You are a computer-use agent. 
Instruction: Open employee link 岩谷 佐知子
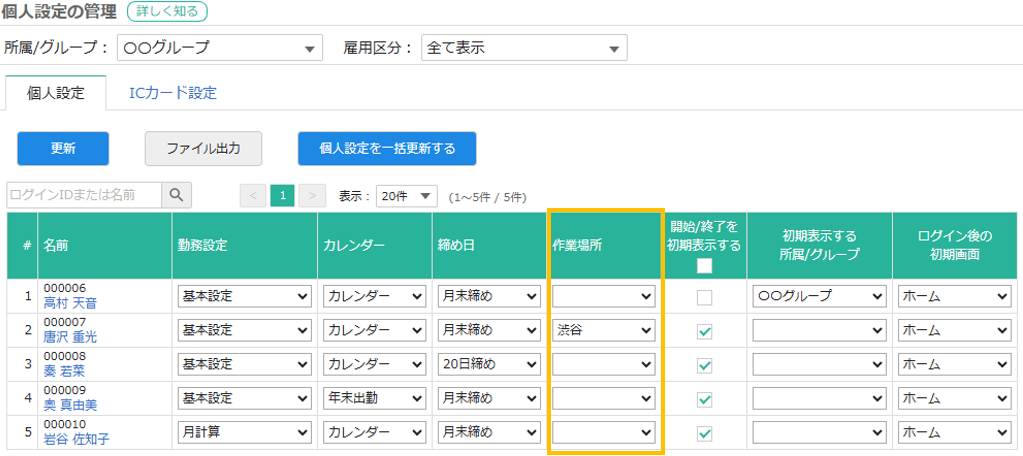(x=76, y=439)
